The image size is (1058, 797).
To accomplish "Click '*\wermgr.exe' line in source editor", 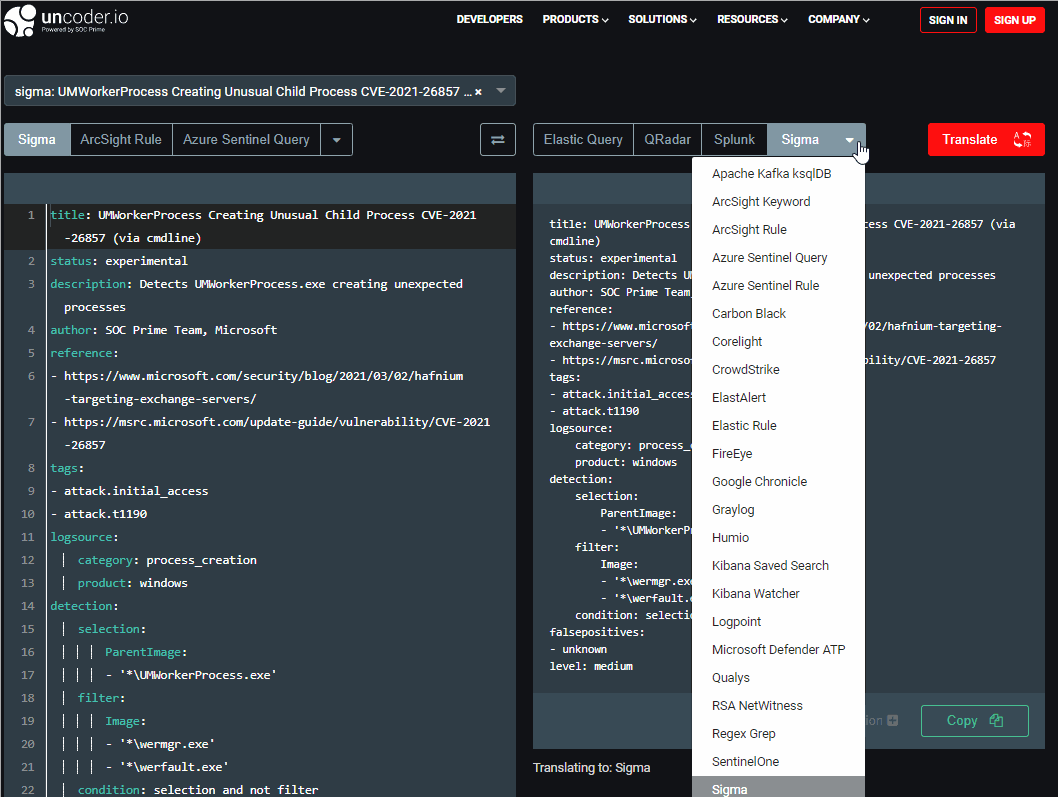I will tap(160, 744).
